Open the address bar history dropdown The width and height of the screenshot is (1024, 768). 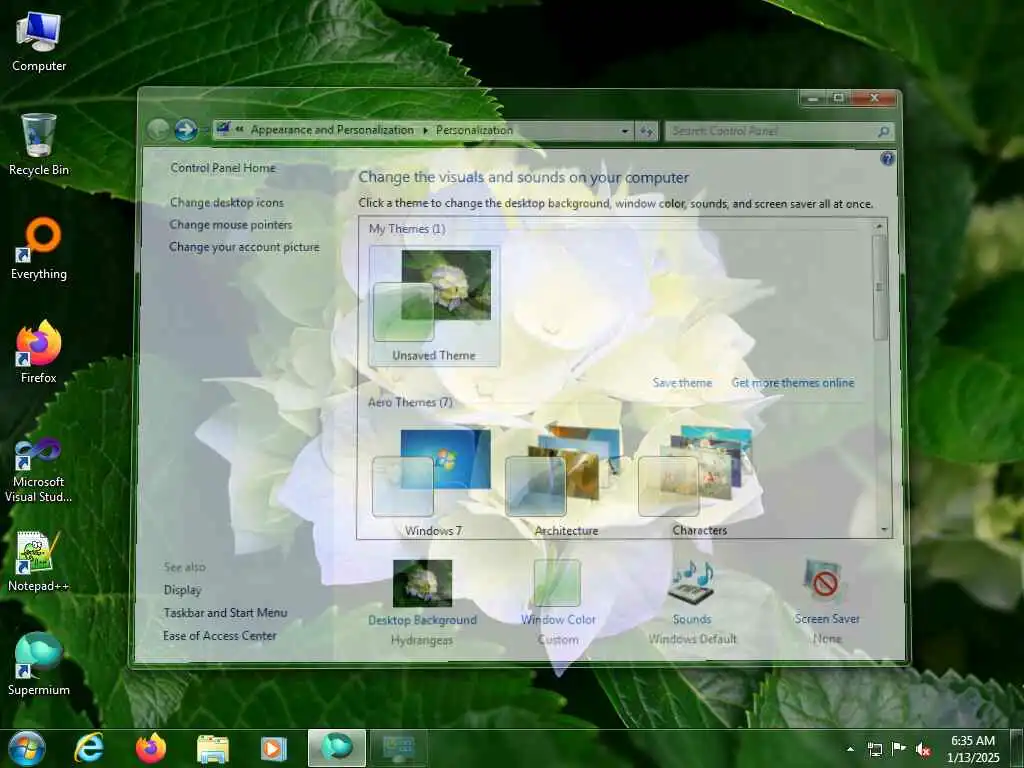point(625,131)
